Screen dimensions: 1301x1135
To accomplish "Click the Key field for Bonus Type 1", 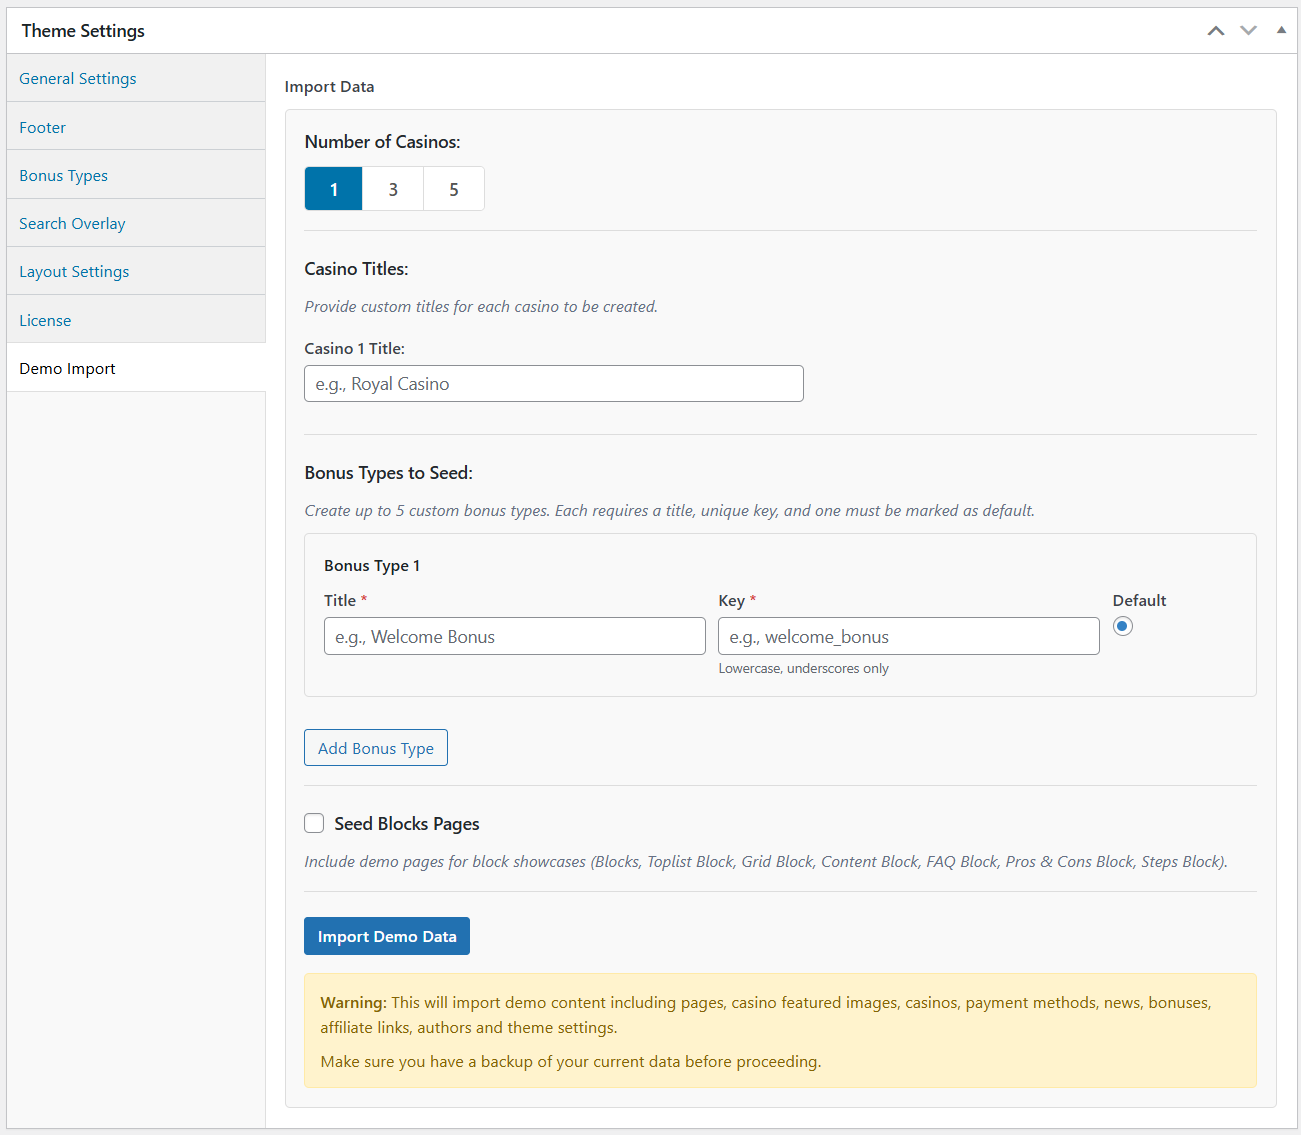I will coord(908,636).
